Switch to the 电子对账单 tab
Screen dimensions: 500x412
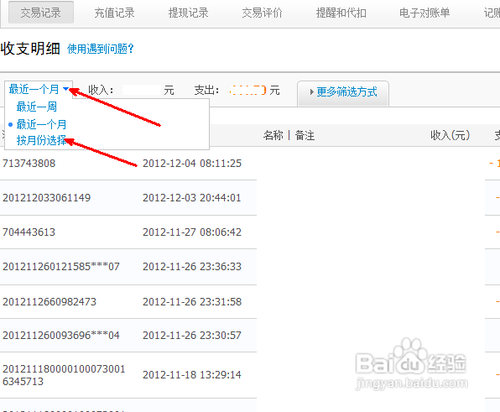425,13
